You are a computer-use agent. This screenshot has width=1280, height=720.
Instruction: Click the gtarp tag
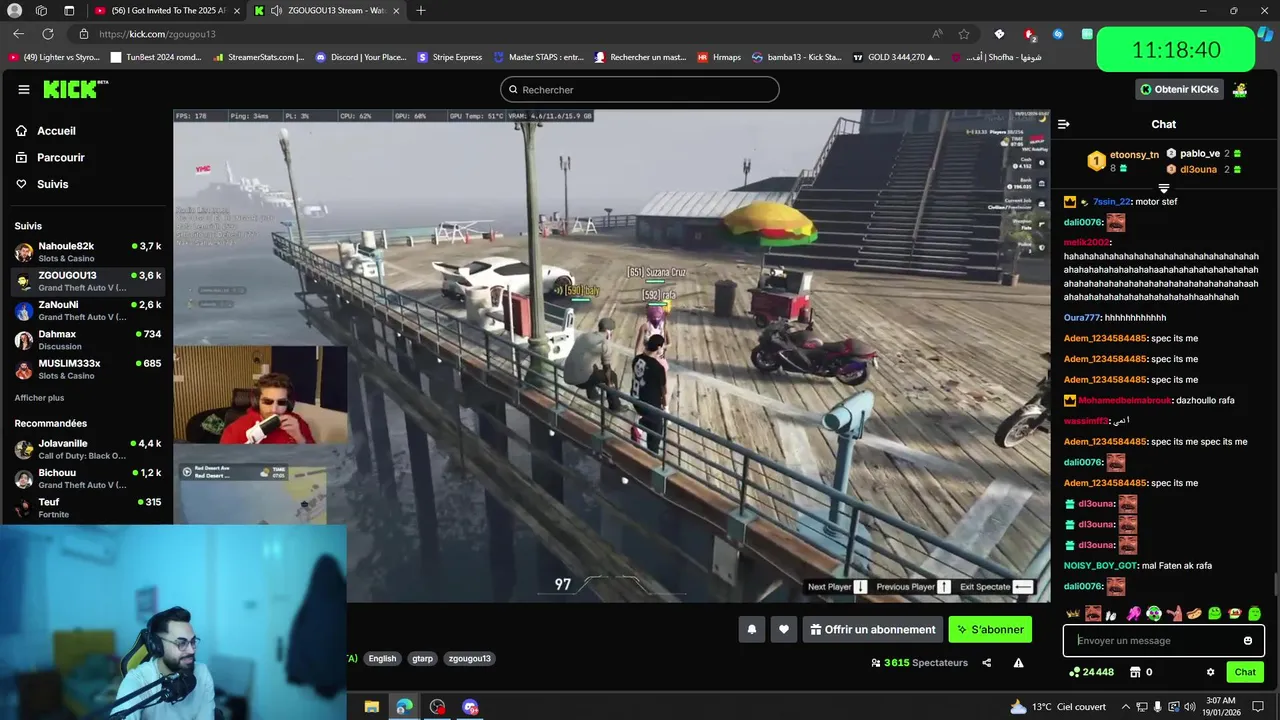click(x=423, y=659)
